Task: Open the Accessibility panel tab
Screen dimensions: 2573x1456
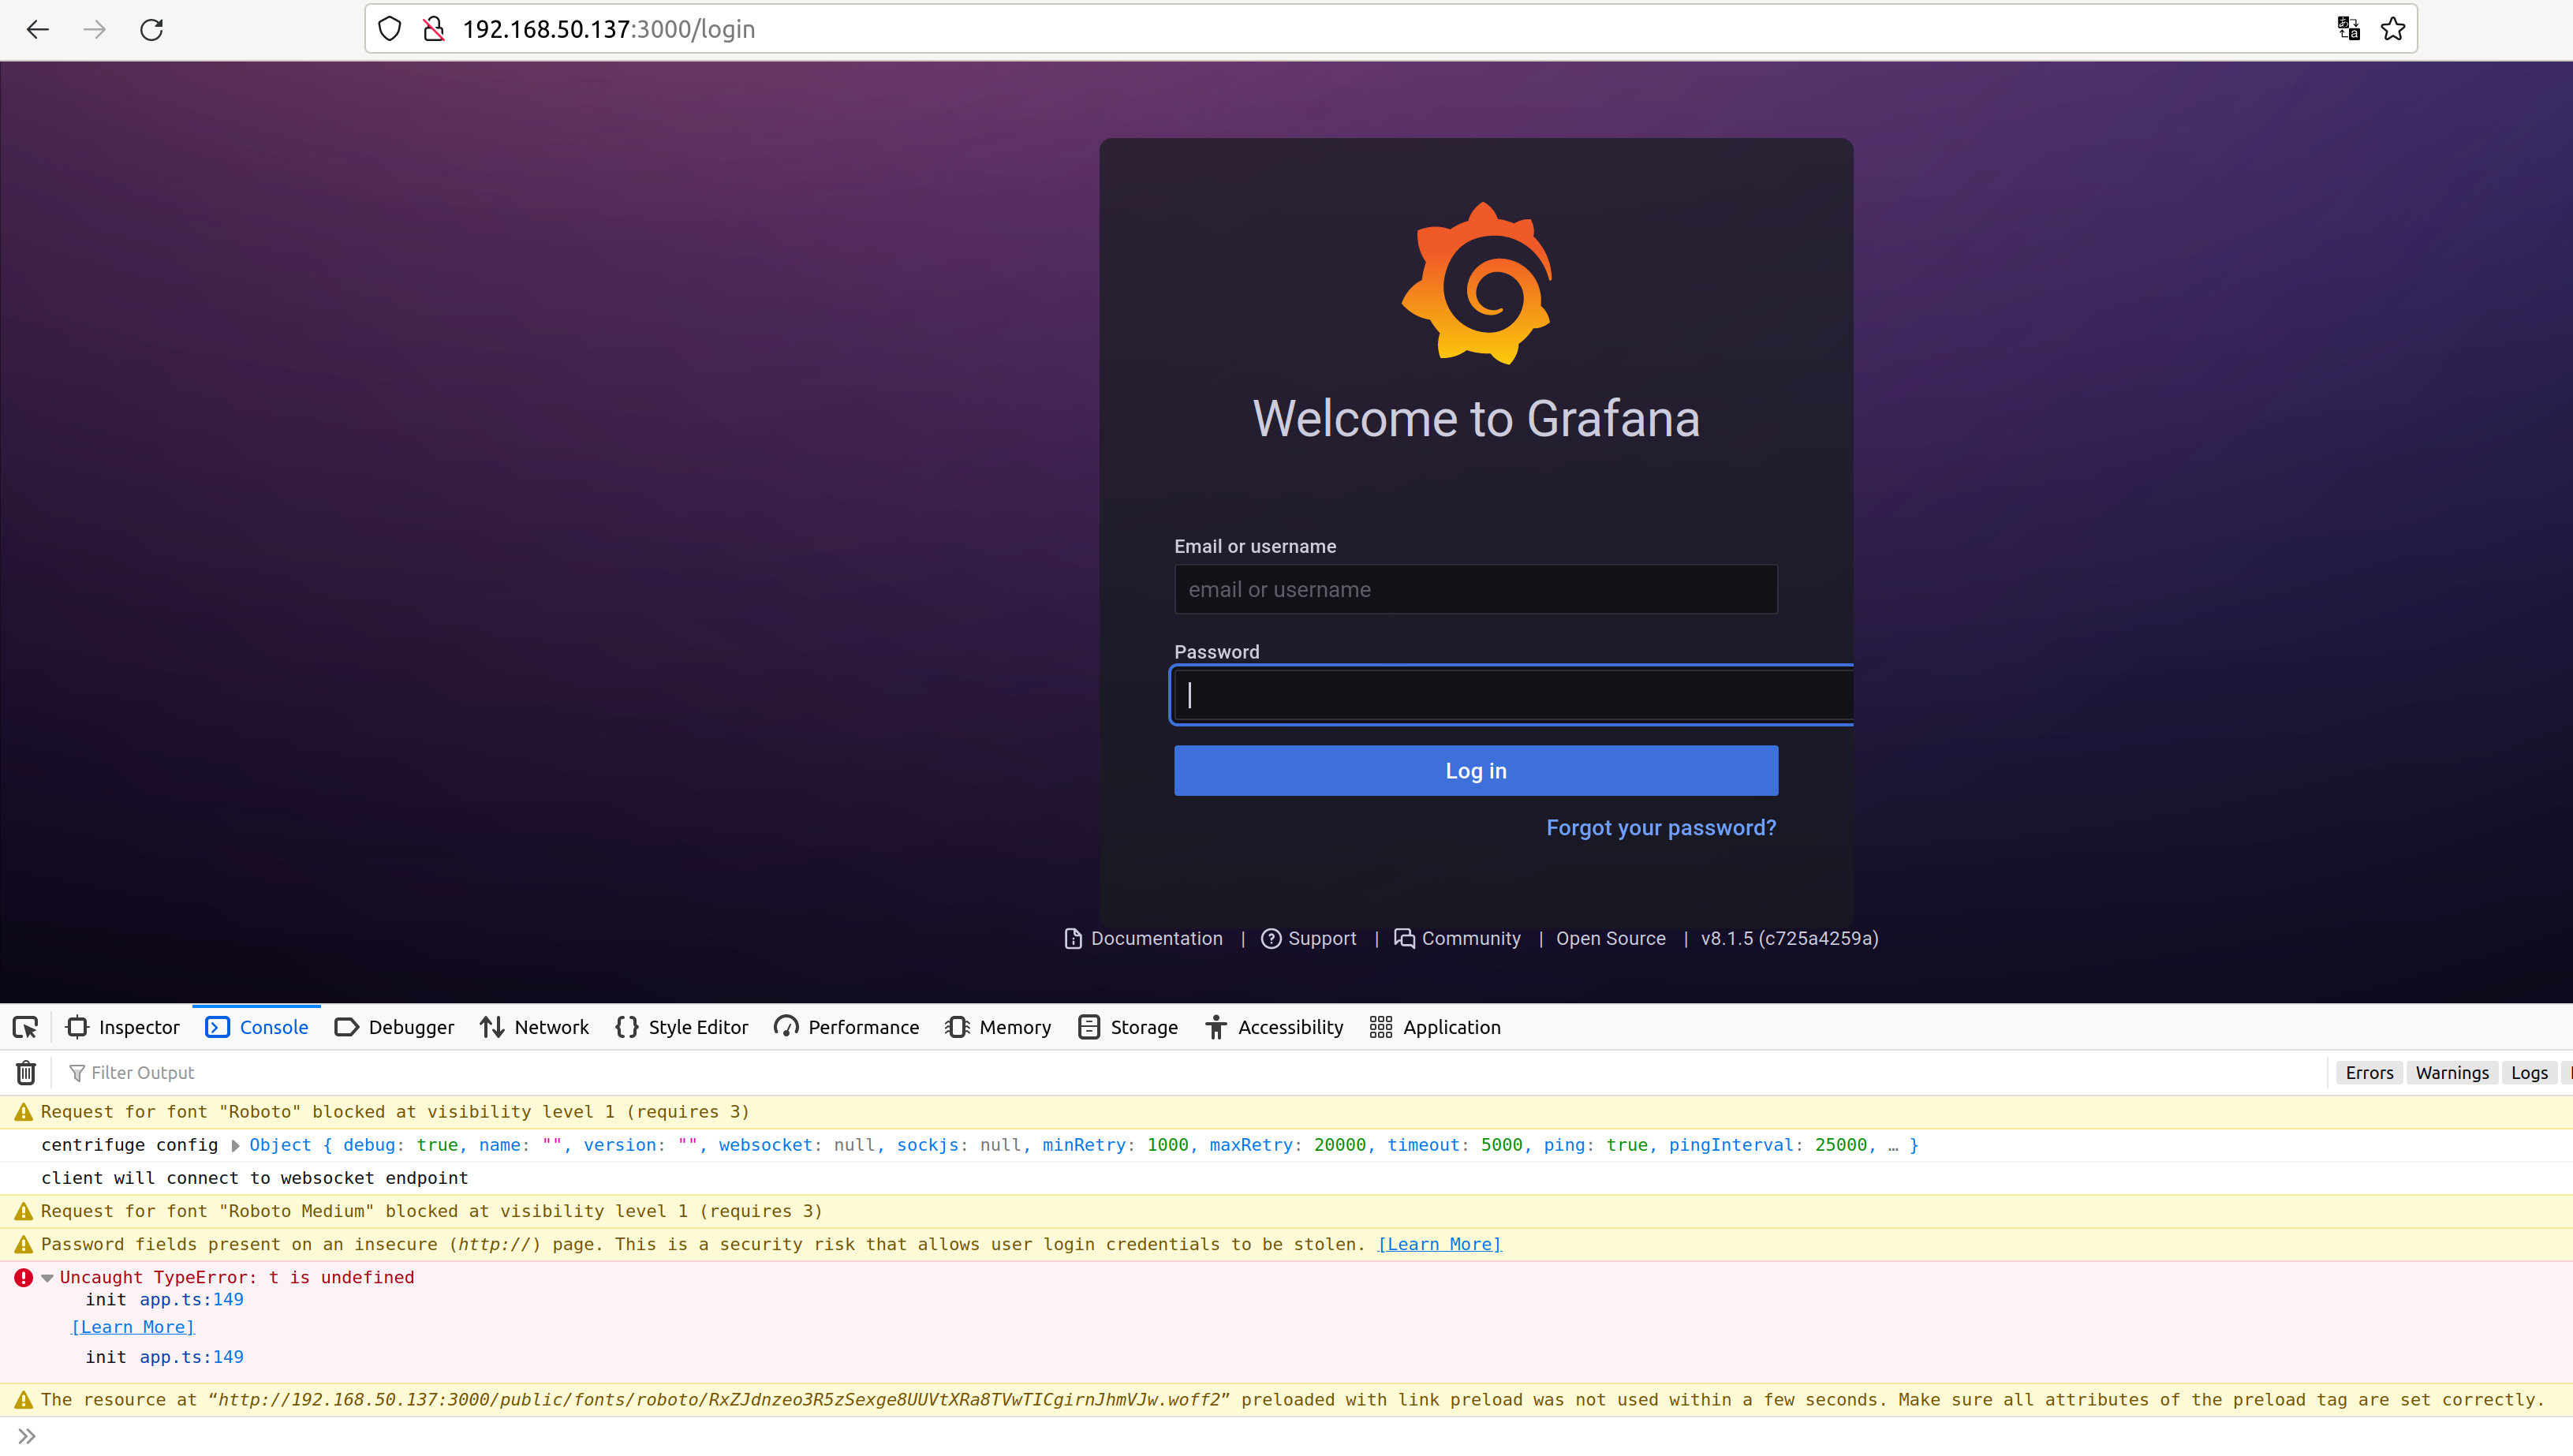Action: (x=1273, y=1027)
